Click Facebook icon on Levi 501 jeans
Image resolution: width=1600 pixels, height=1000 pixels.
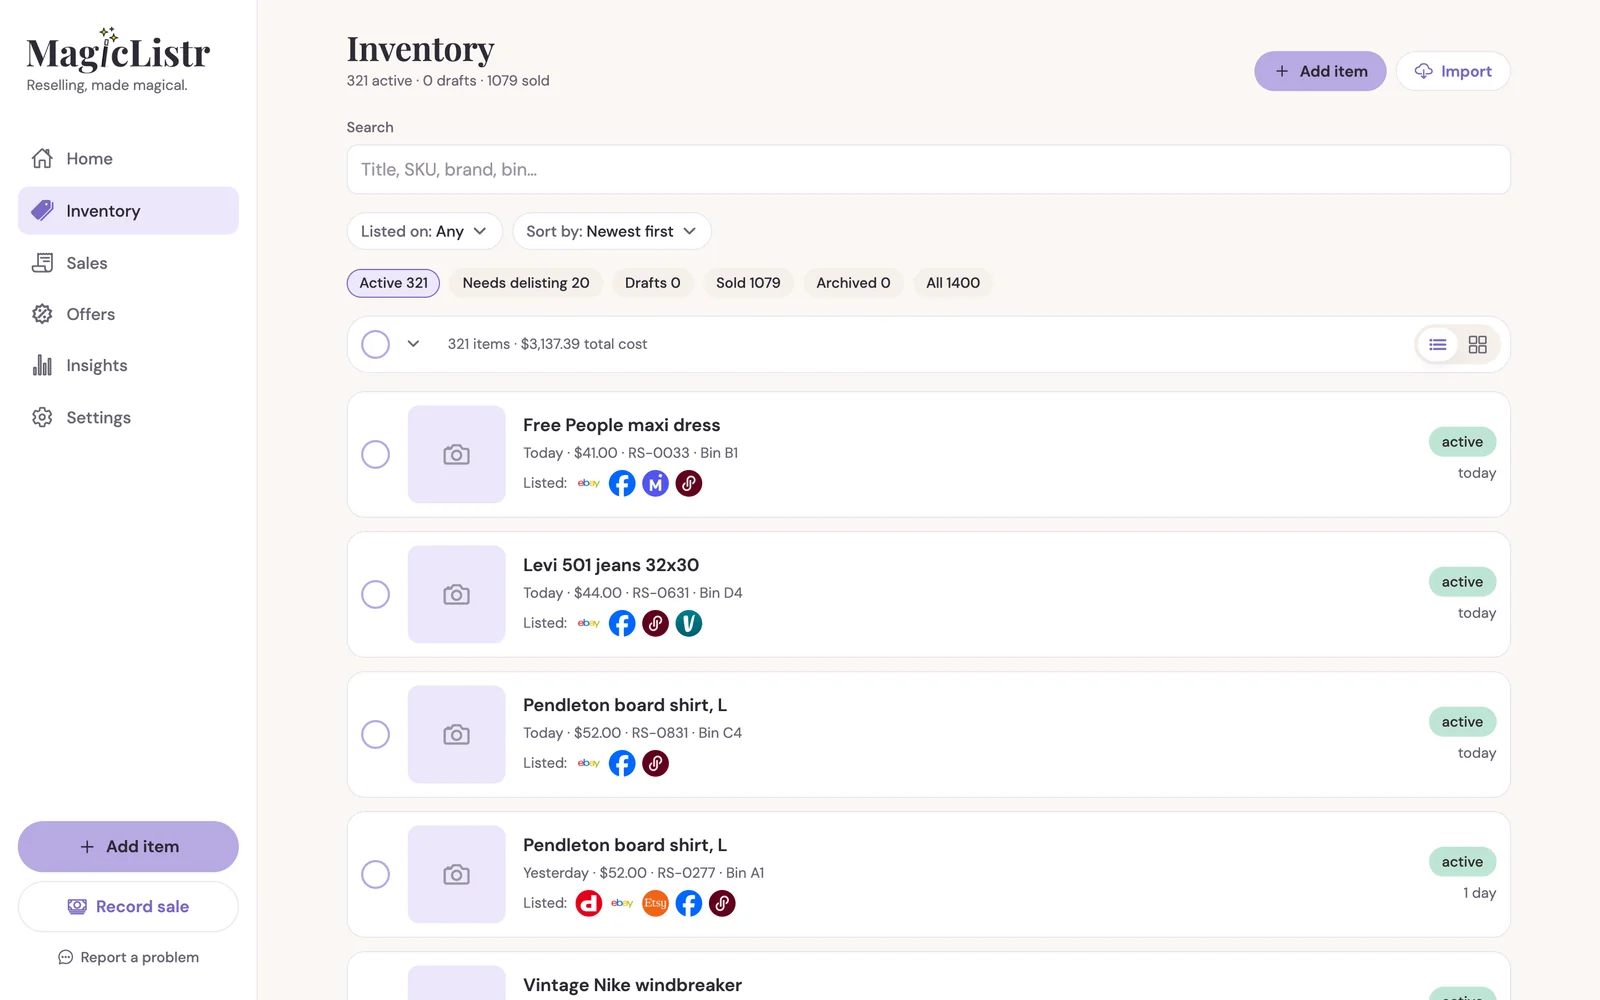[622, 624]
